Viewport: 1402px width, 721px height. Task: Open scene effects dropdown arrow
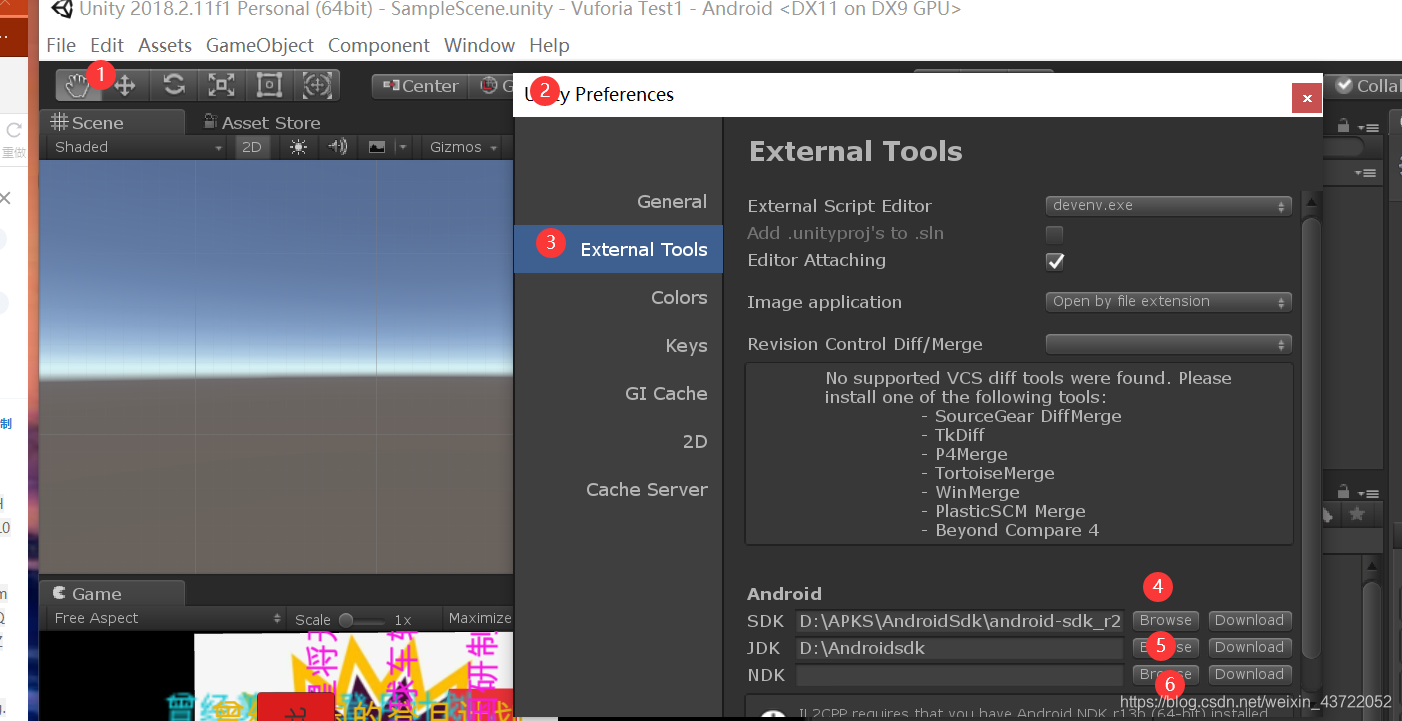click(402, 147)
